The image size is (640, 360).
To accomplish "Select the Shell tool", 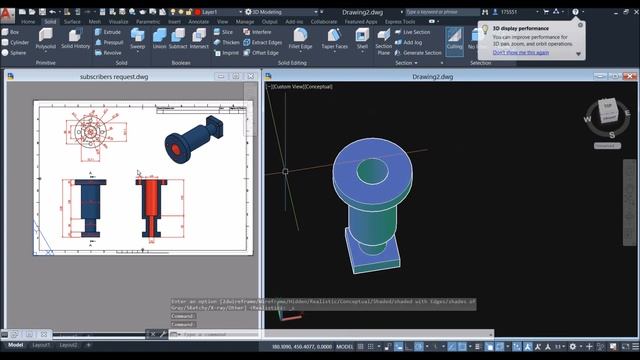I will coord(362,39).
